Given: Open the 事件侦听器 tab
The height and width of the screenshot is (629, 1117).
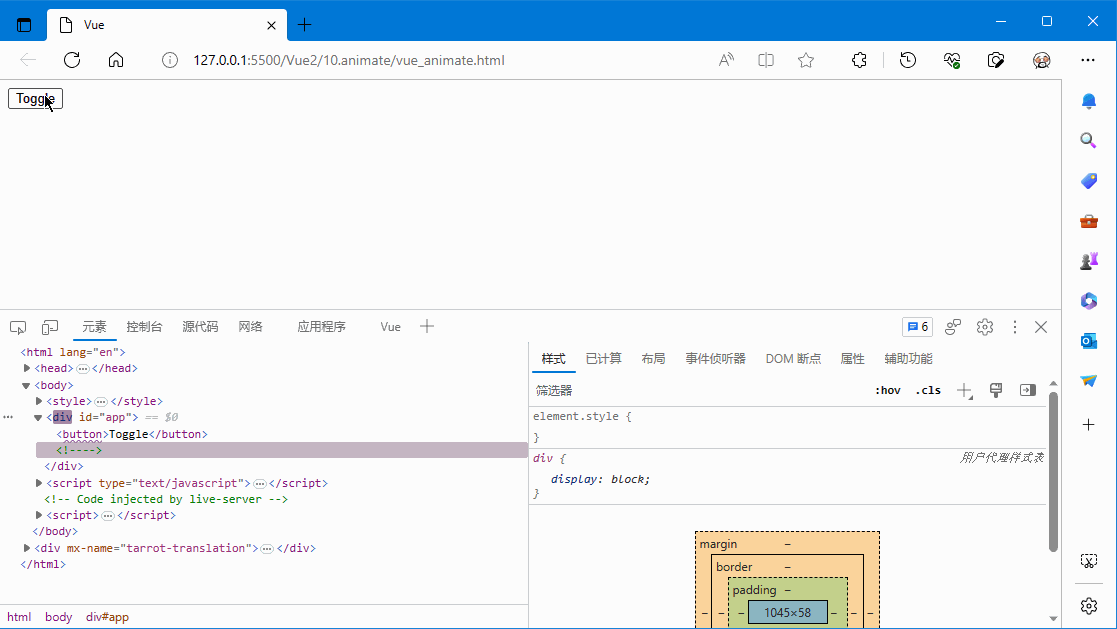Looking at the screenshot, I should tap(715, 358).
